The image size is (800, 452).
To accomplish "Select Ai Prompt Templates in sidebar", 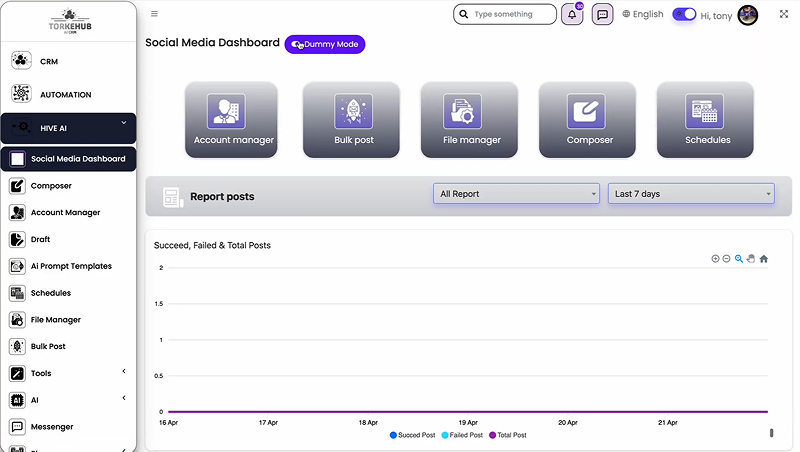I will [x=70, y=266].
